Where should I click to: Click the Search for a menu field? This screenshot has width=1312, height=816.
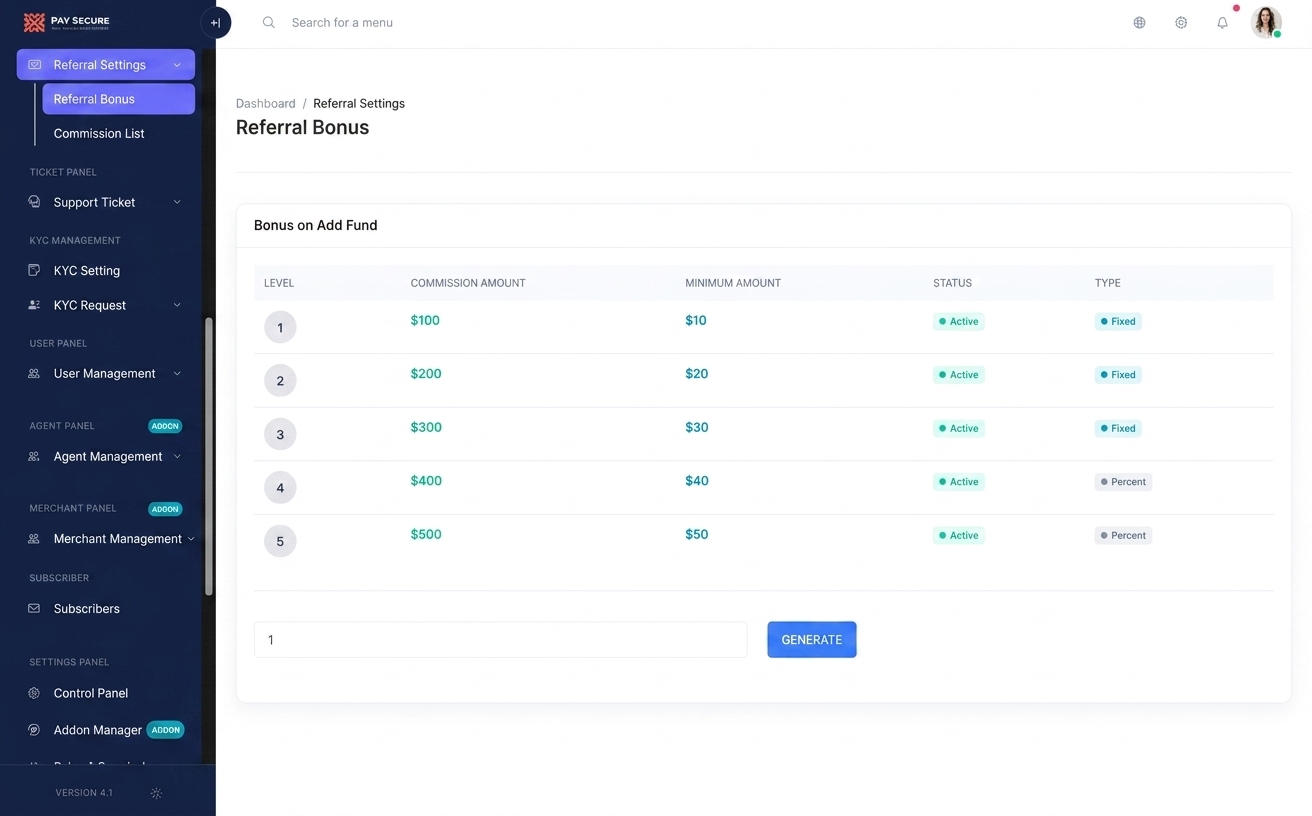(342, 22)
